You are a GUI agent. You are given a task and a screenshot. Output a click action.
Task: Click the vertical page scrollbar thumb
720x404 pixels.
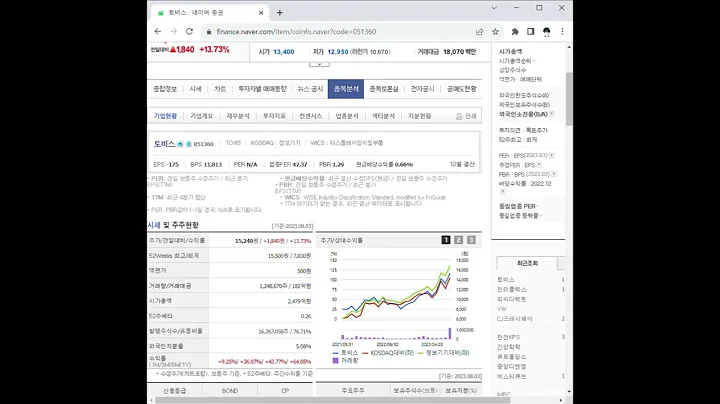569,99
